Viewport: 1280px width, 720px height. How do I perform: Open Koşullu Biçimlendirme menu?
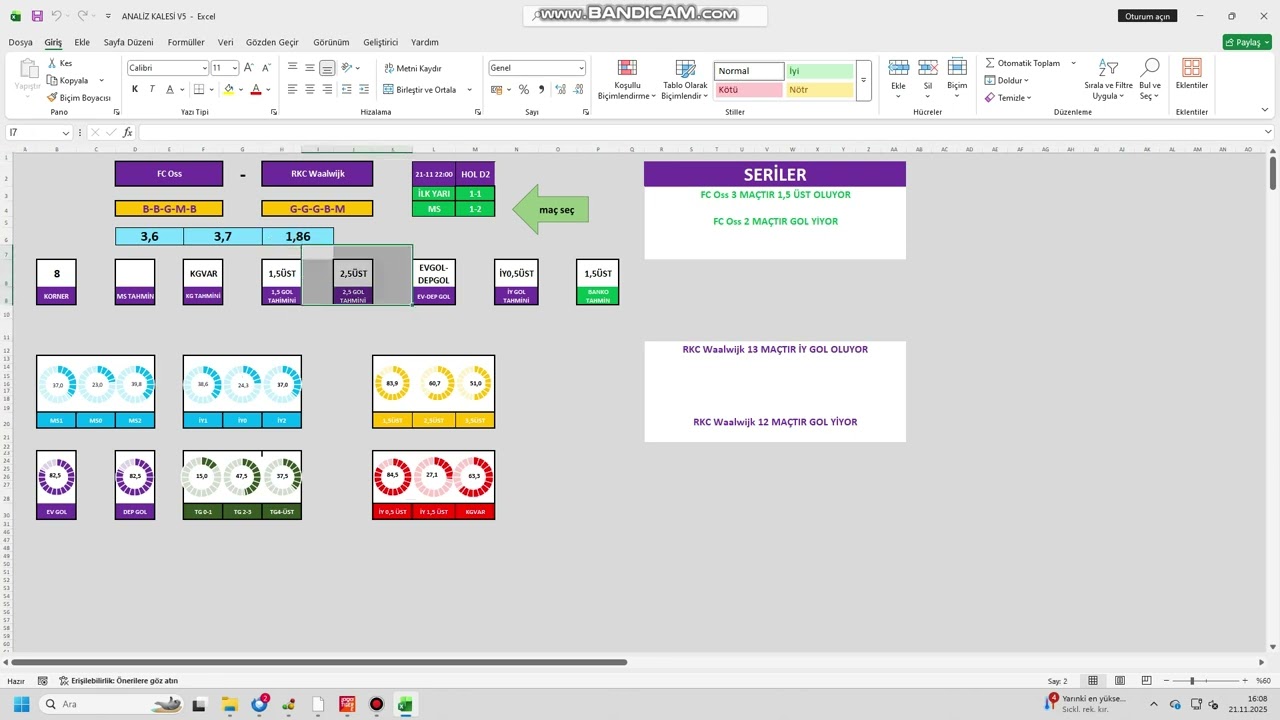click(x=627, y=80)
